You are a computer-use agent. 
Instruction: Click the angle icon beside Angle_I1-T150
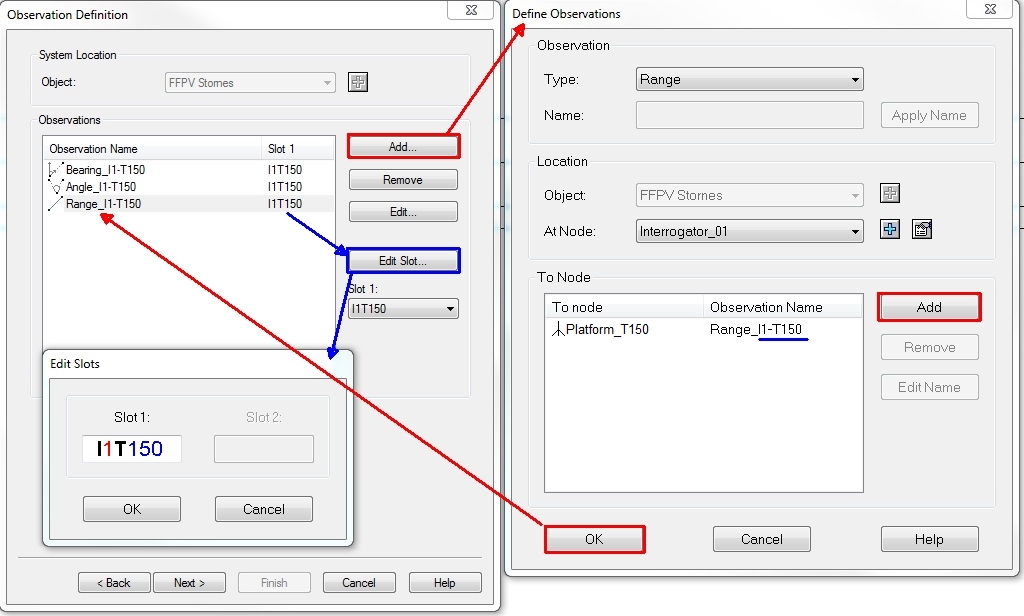click(55, 185)
